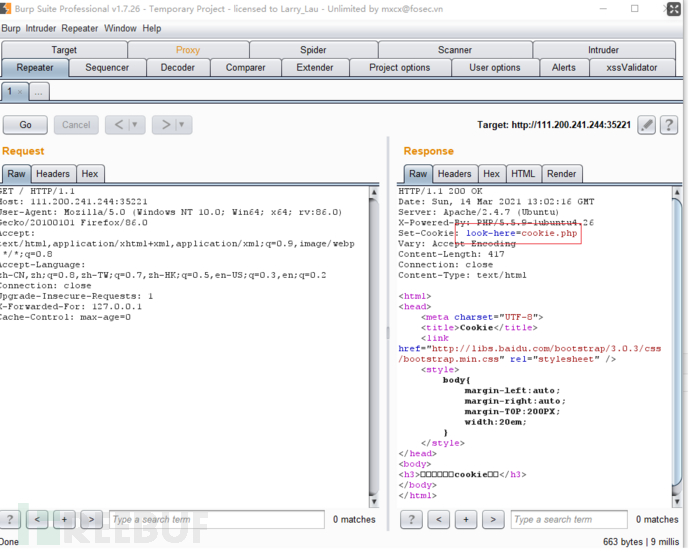The width and height of the screenshot is (690, 552).
Task: Open the Intruder menu
Action: click(x=41, y=28)
